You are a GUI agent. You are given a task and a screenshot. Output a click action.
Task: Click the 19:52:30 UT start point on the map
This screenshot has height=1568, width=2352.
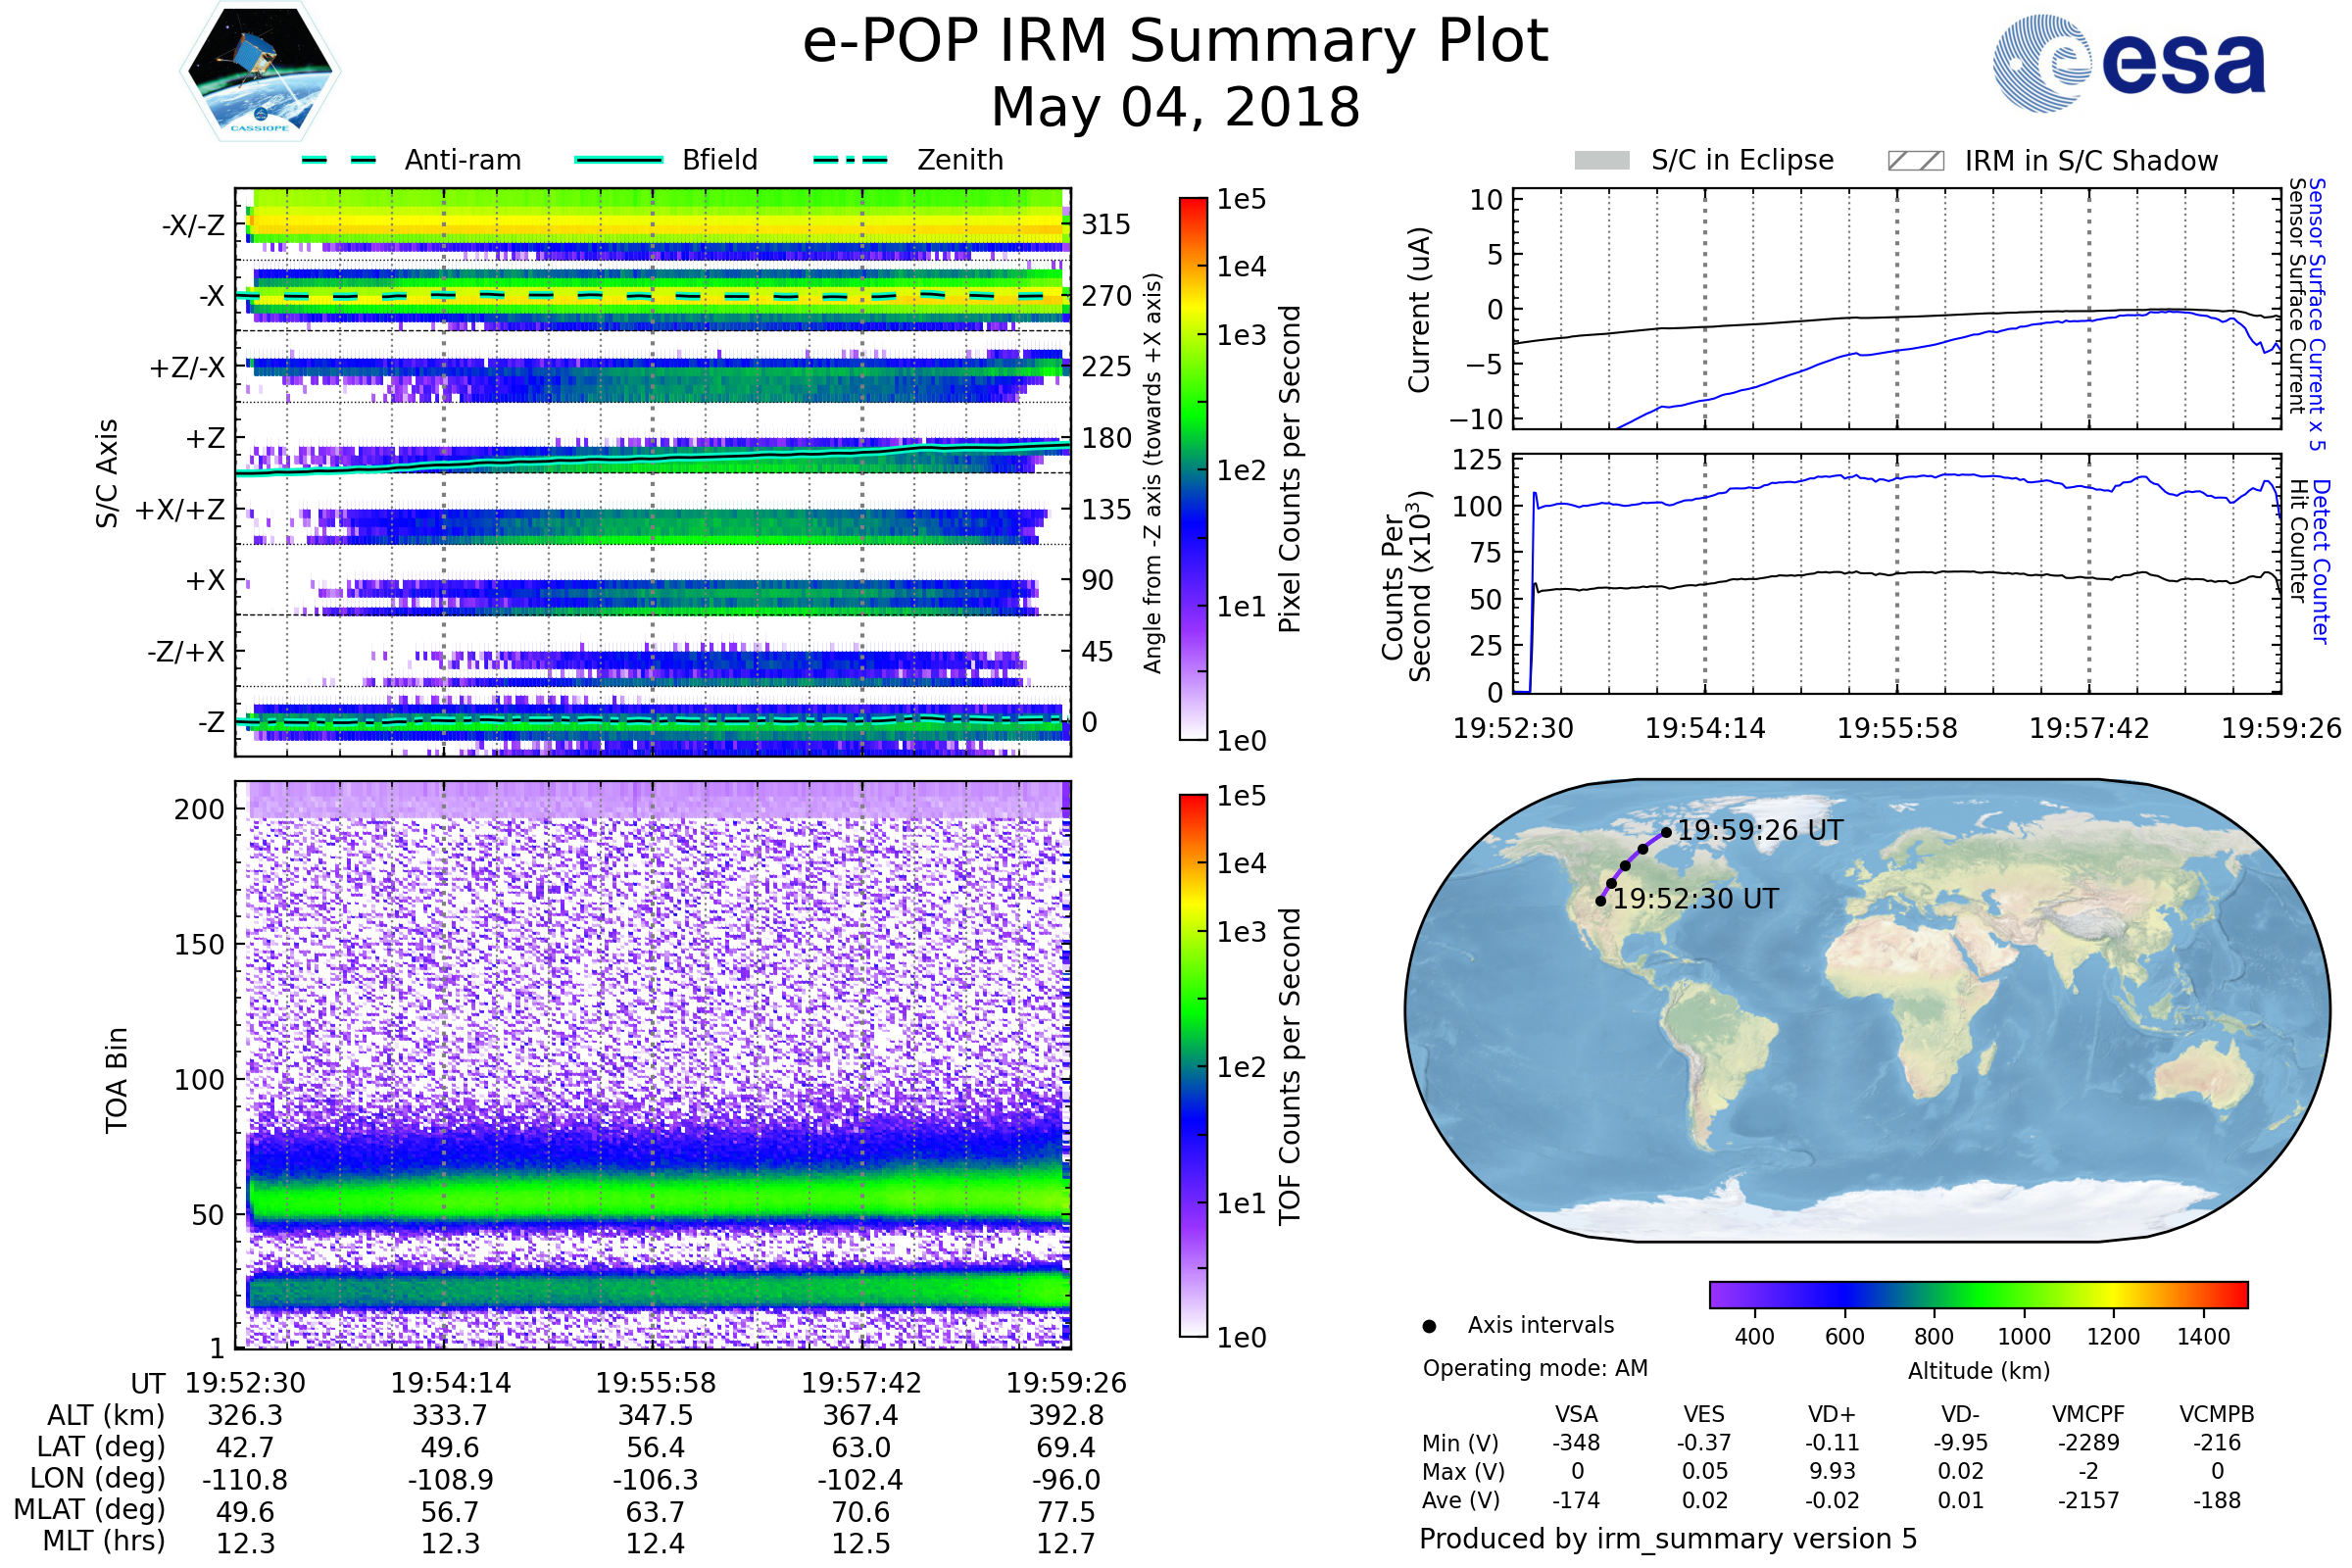(x=1601, y=901)
